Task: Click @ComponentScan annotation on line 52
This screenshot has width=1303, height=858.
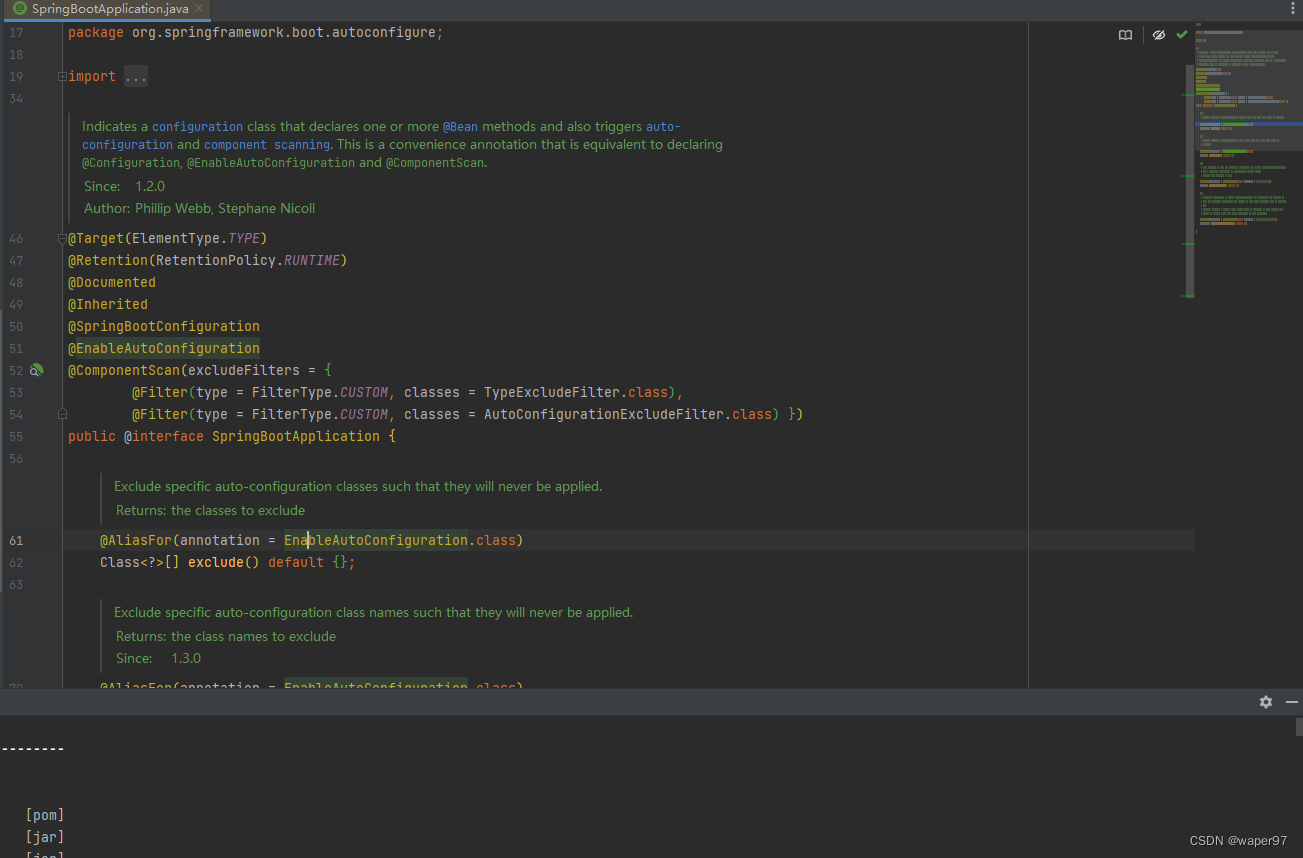Action: pyautogui.click(x=124, y=370)
